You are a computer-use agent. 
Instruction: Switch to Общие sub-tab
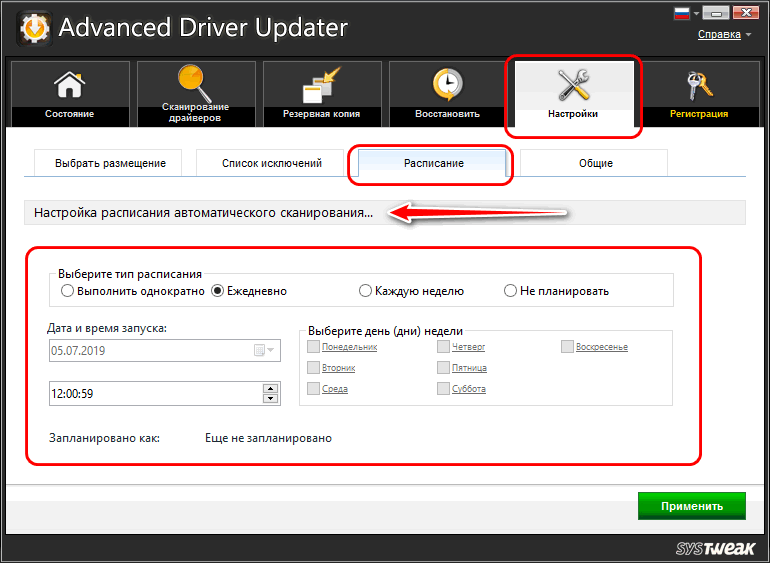596,163
